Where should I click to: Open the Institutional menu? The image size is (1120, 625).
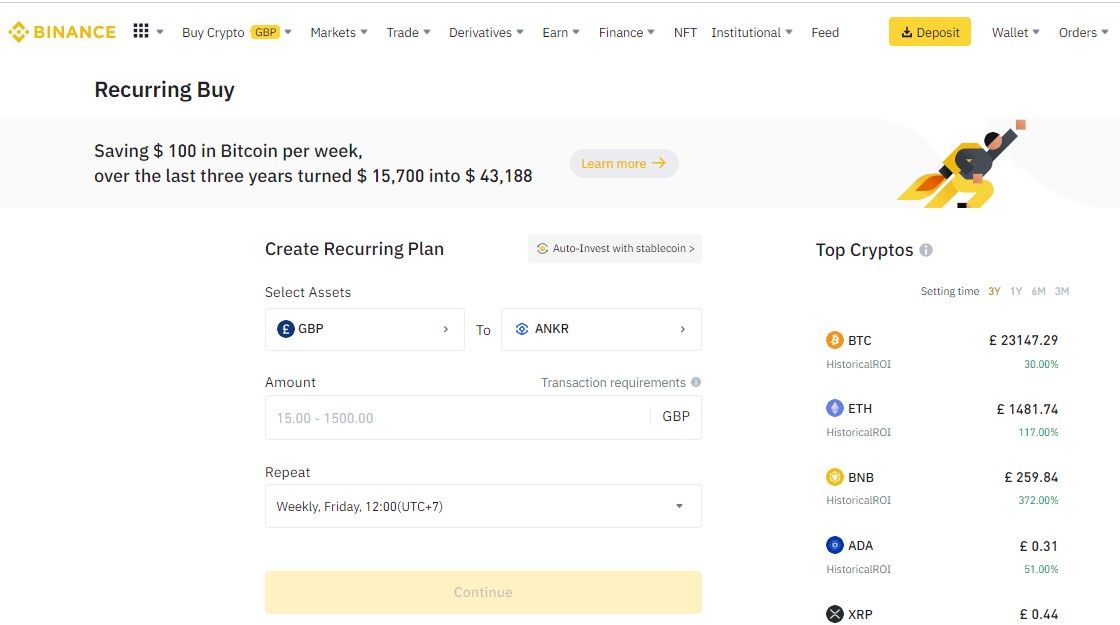751,32
